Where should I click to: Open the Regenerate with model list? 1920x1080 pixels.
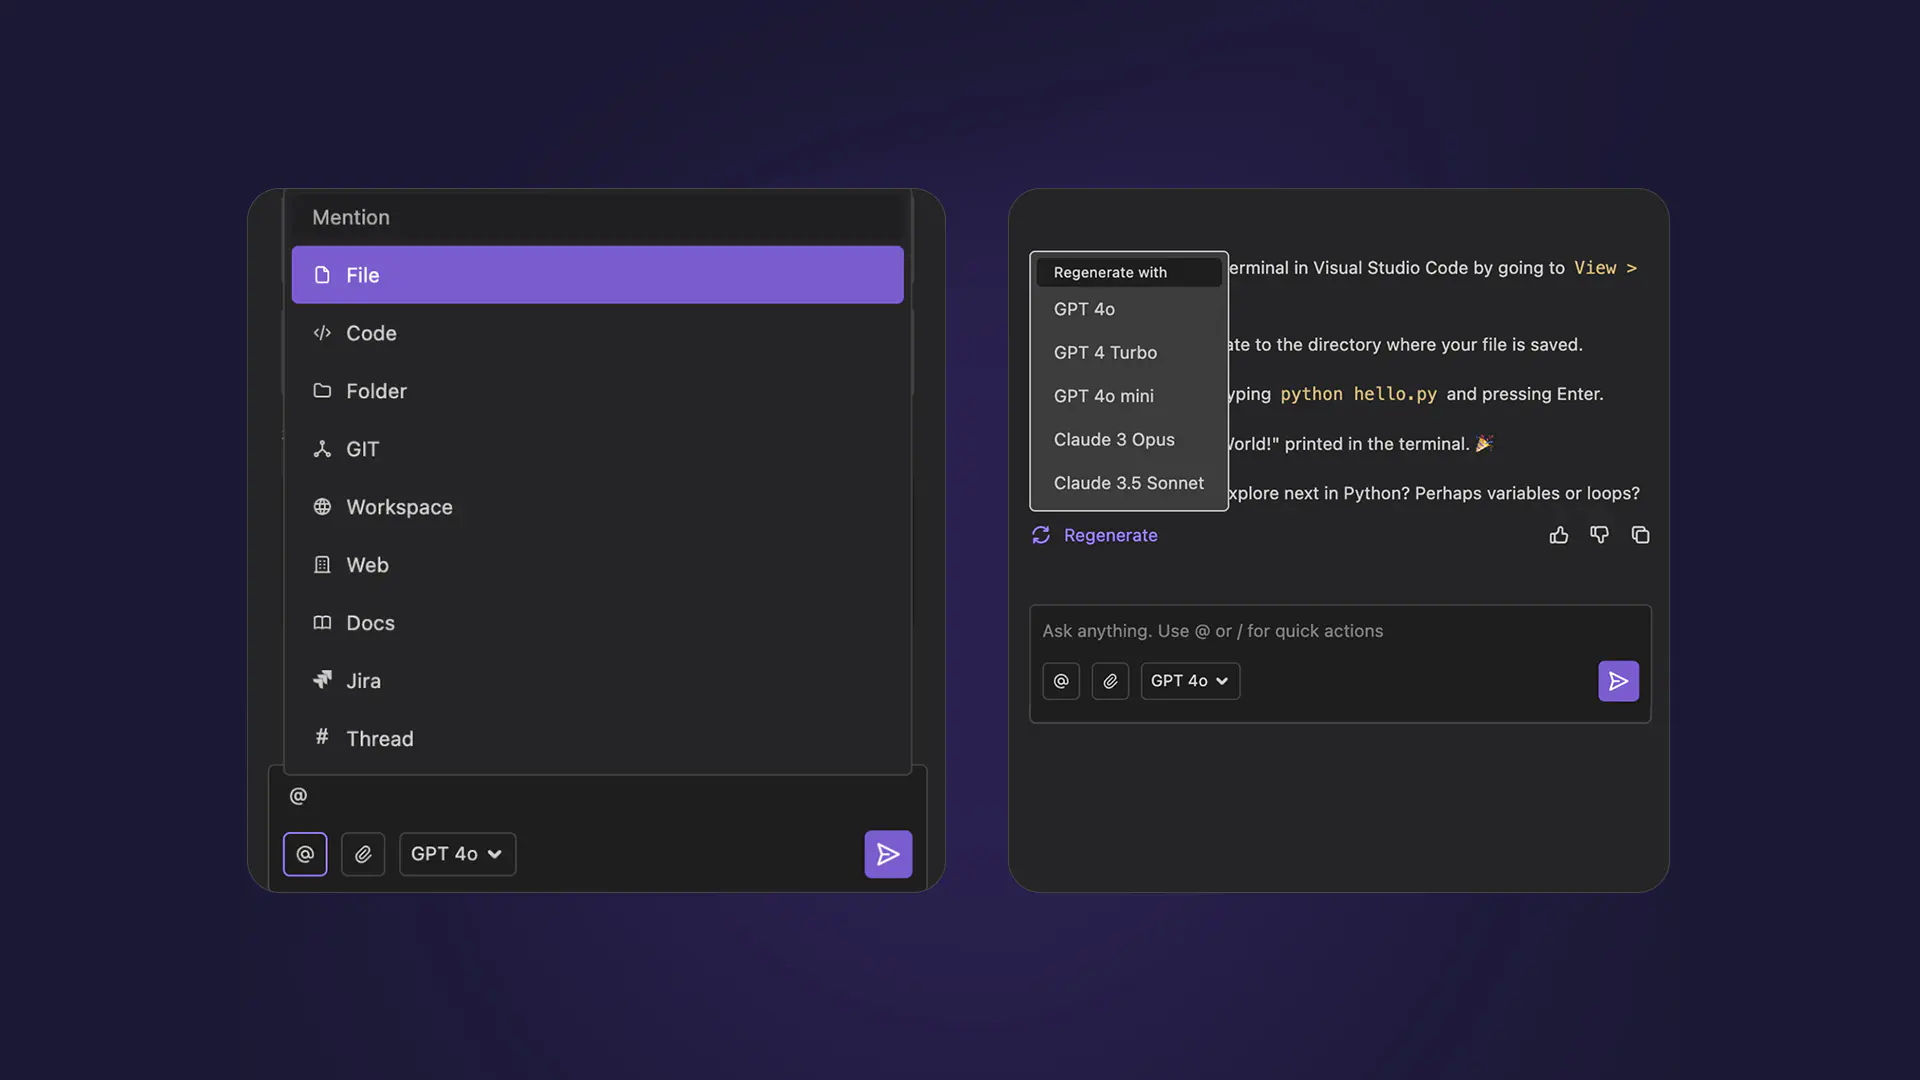coord(1109,272)
